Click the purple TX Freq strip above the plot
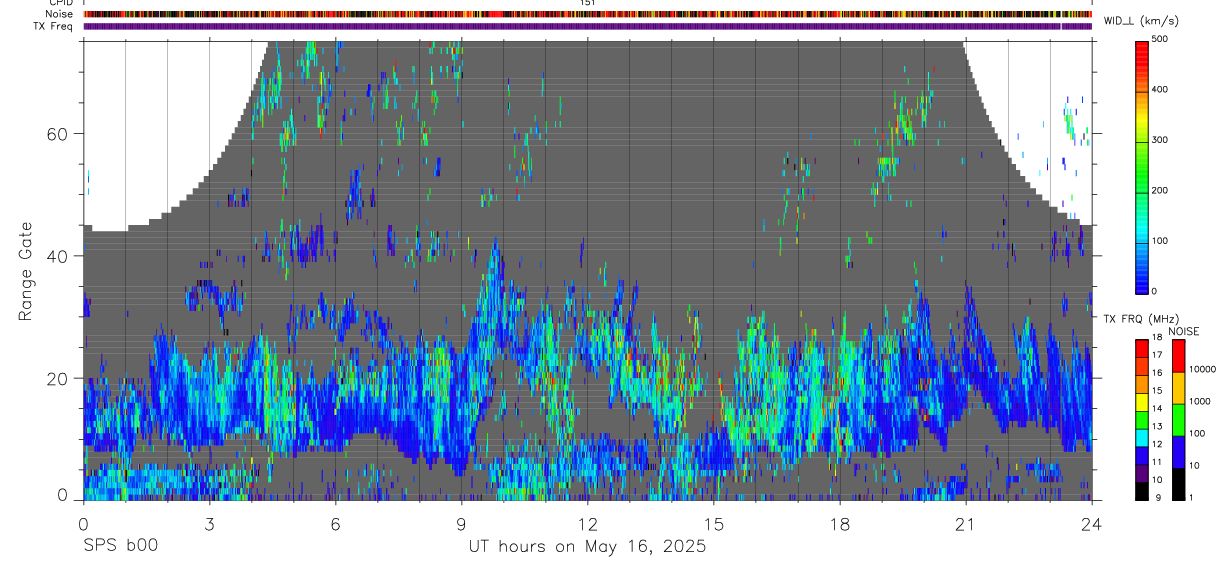Image resolution: width=1228 pixels, height=567 pixels. pos(587,26)
